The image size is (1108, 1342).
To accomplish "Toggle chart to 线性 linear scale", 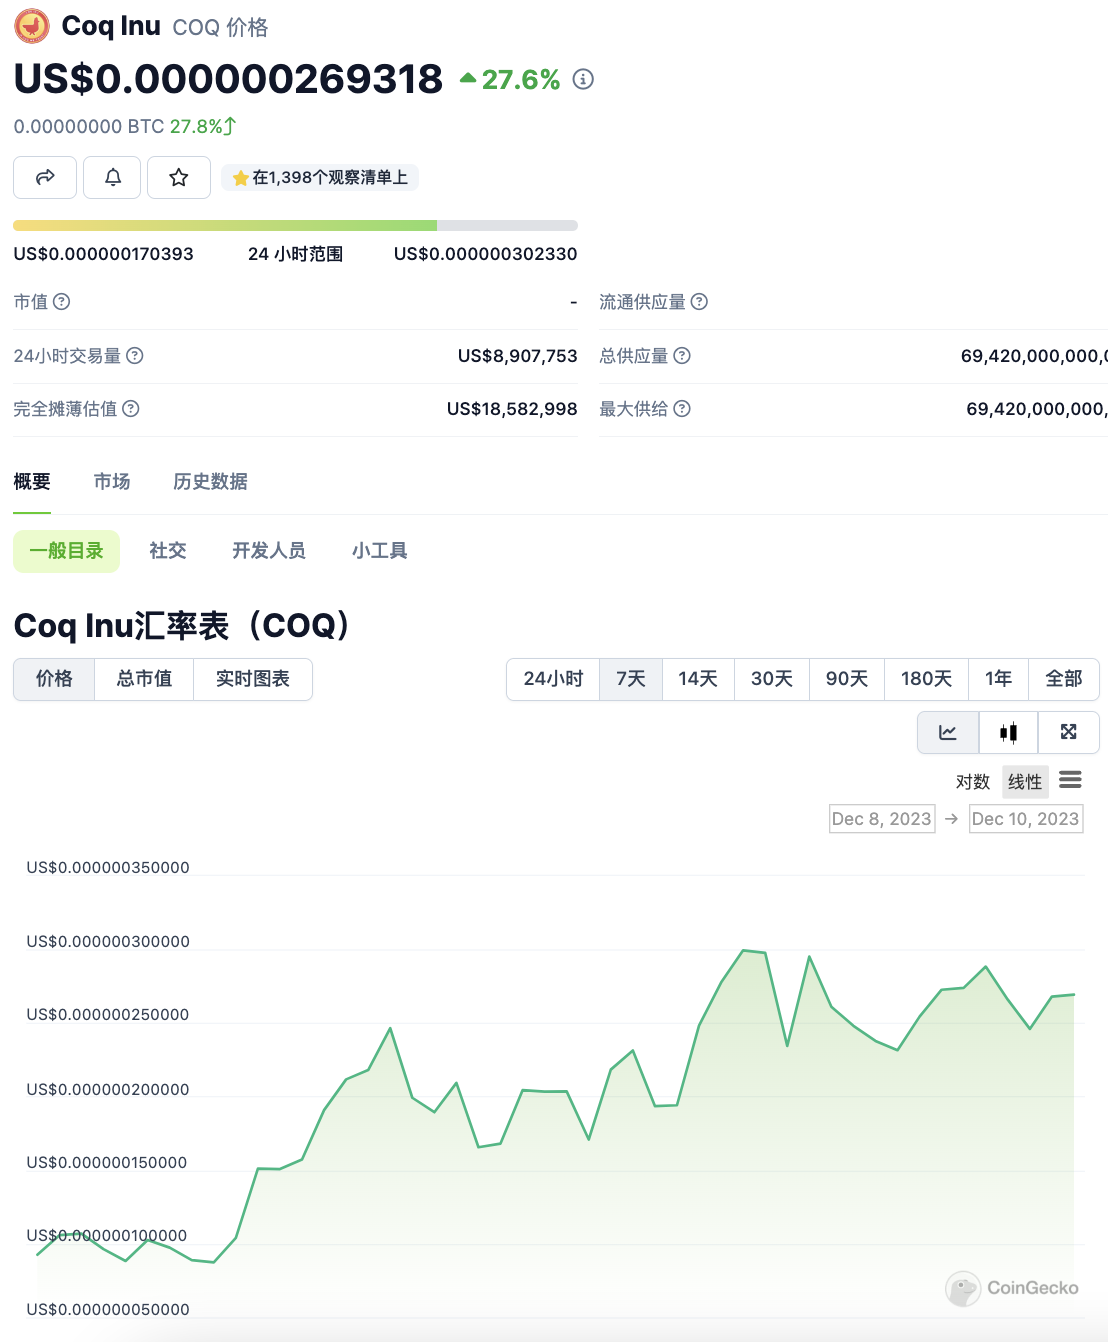I will pos(1024,781).
